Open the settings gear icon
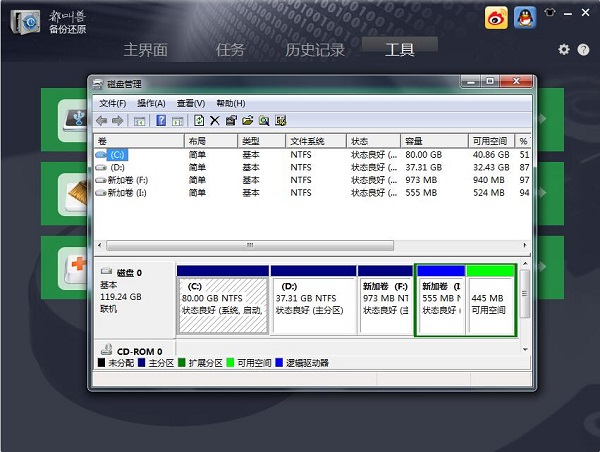This screenshot has width=600, height=452. (x=563, y=49)
